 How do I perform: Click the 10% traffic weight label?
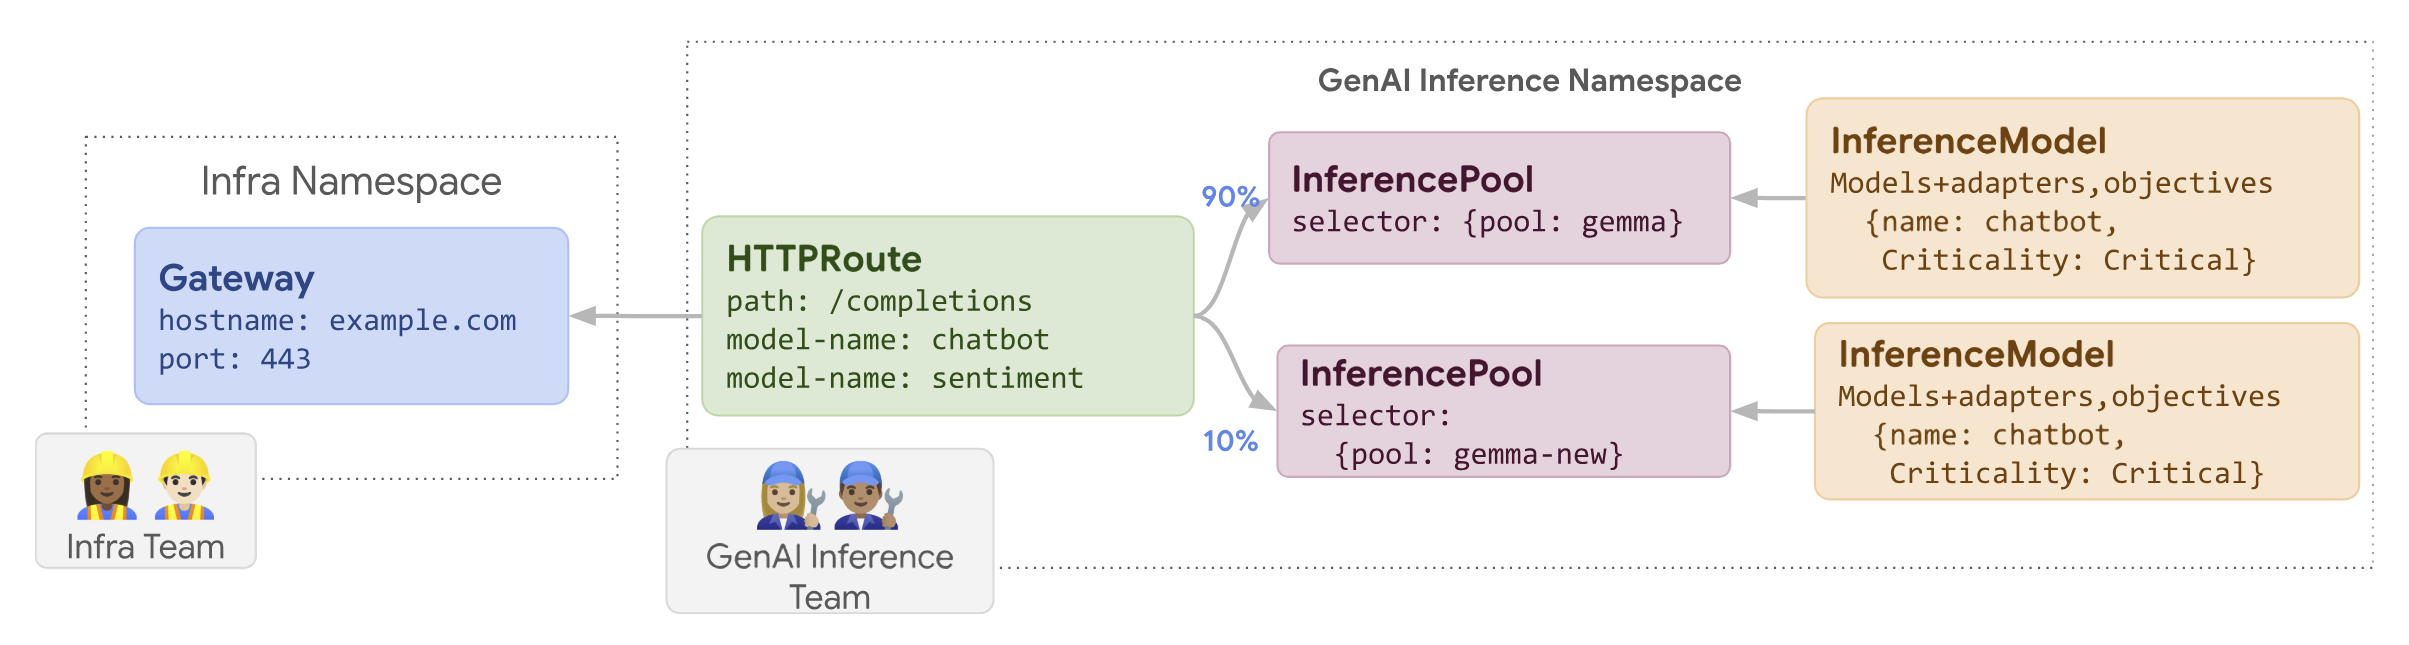1230,441
